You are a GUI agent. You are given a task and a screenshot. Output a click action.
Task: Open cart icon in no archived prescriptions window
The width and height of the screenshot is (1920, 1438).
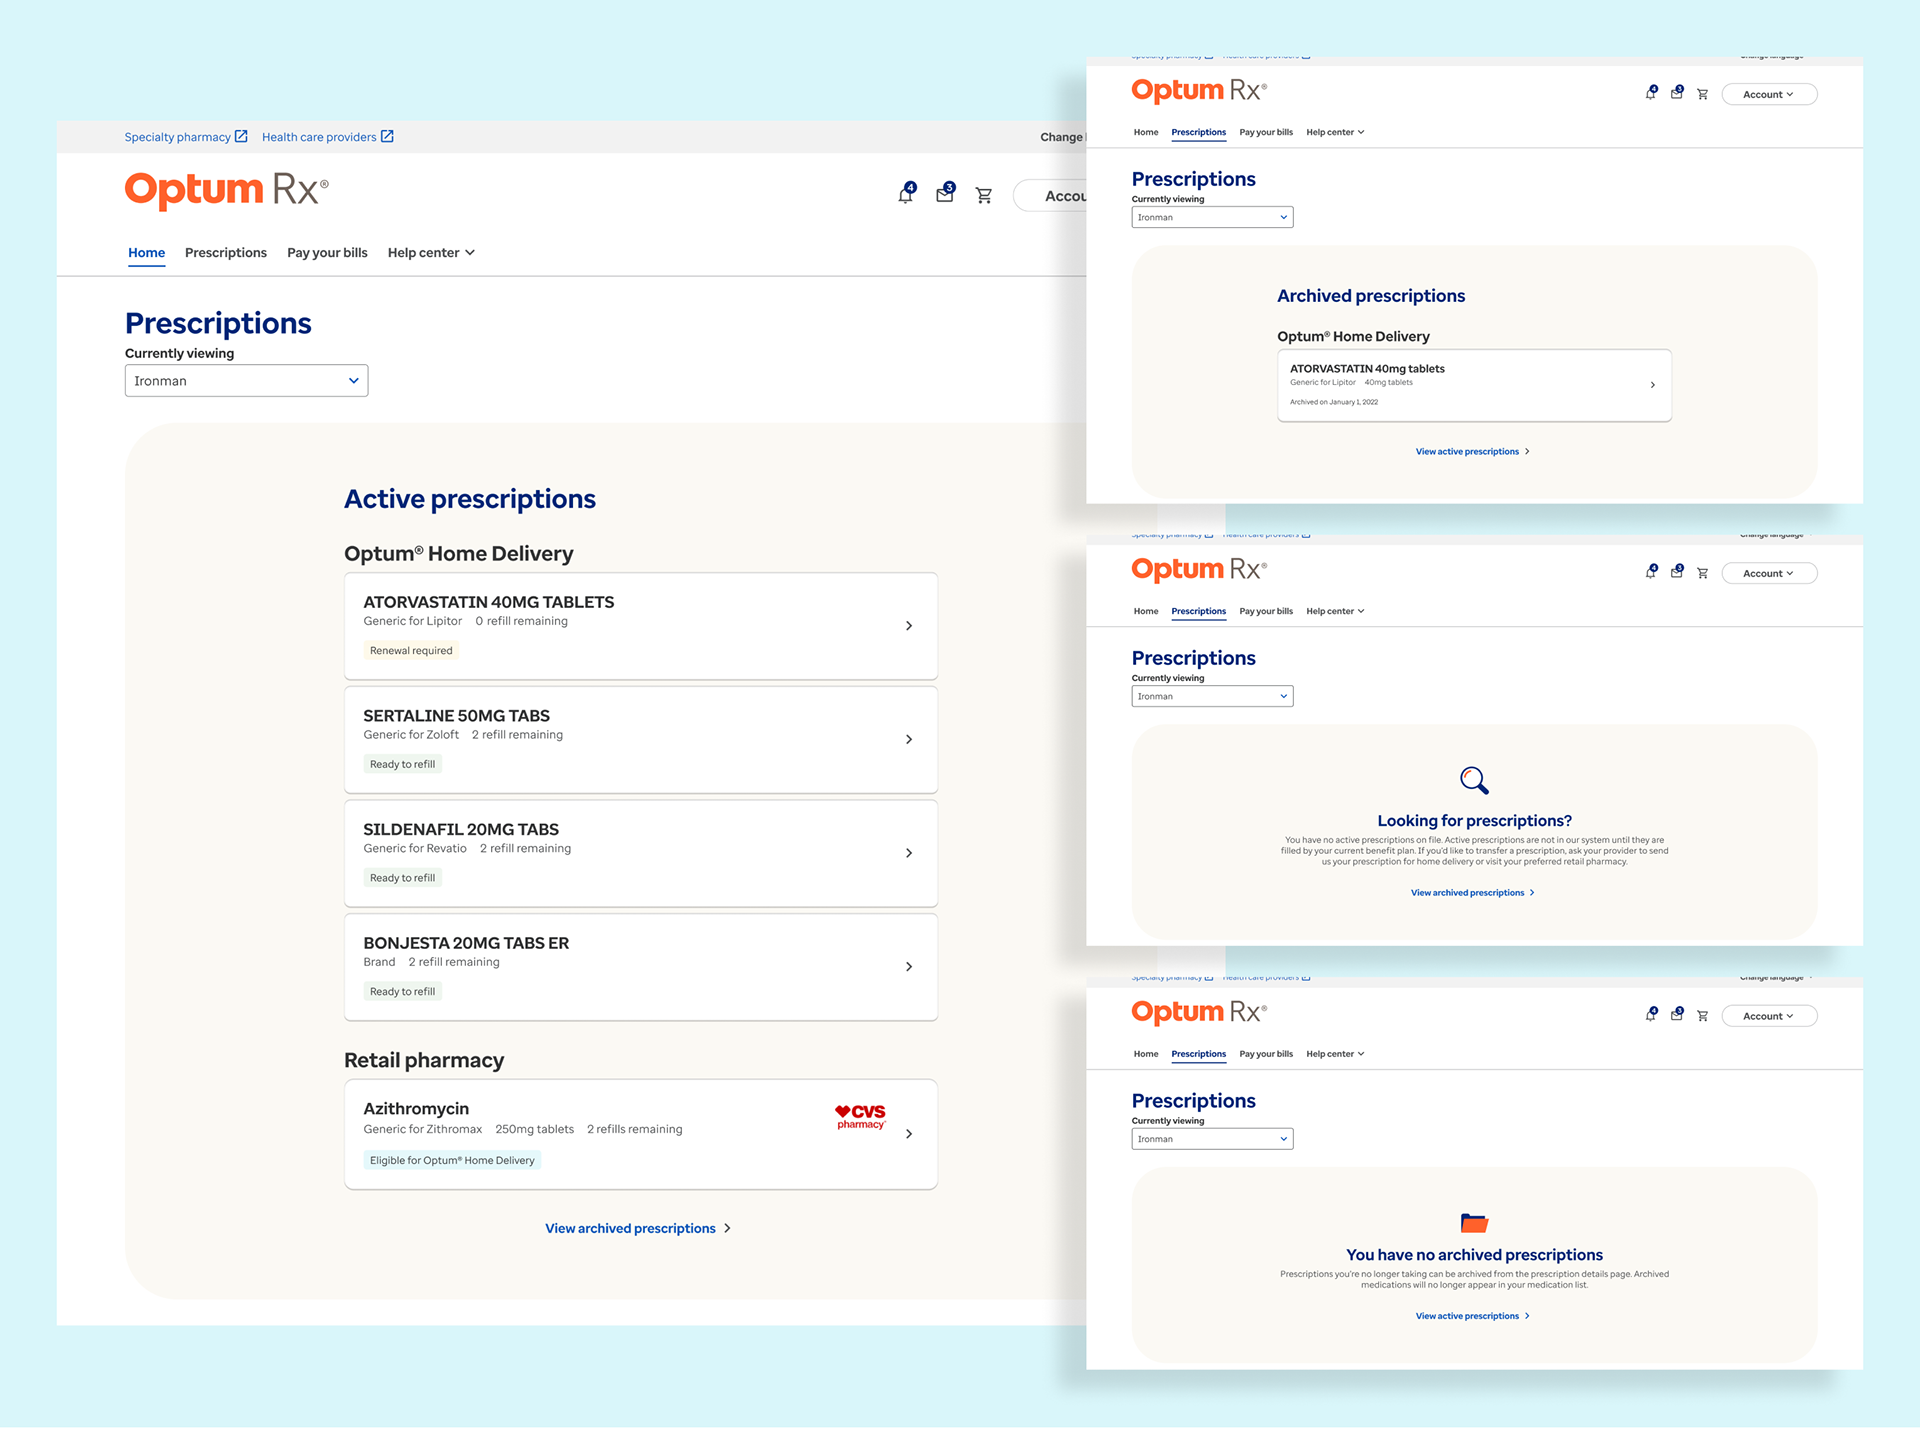click(x=1702, y=1016)
